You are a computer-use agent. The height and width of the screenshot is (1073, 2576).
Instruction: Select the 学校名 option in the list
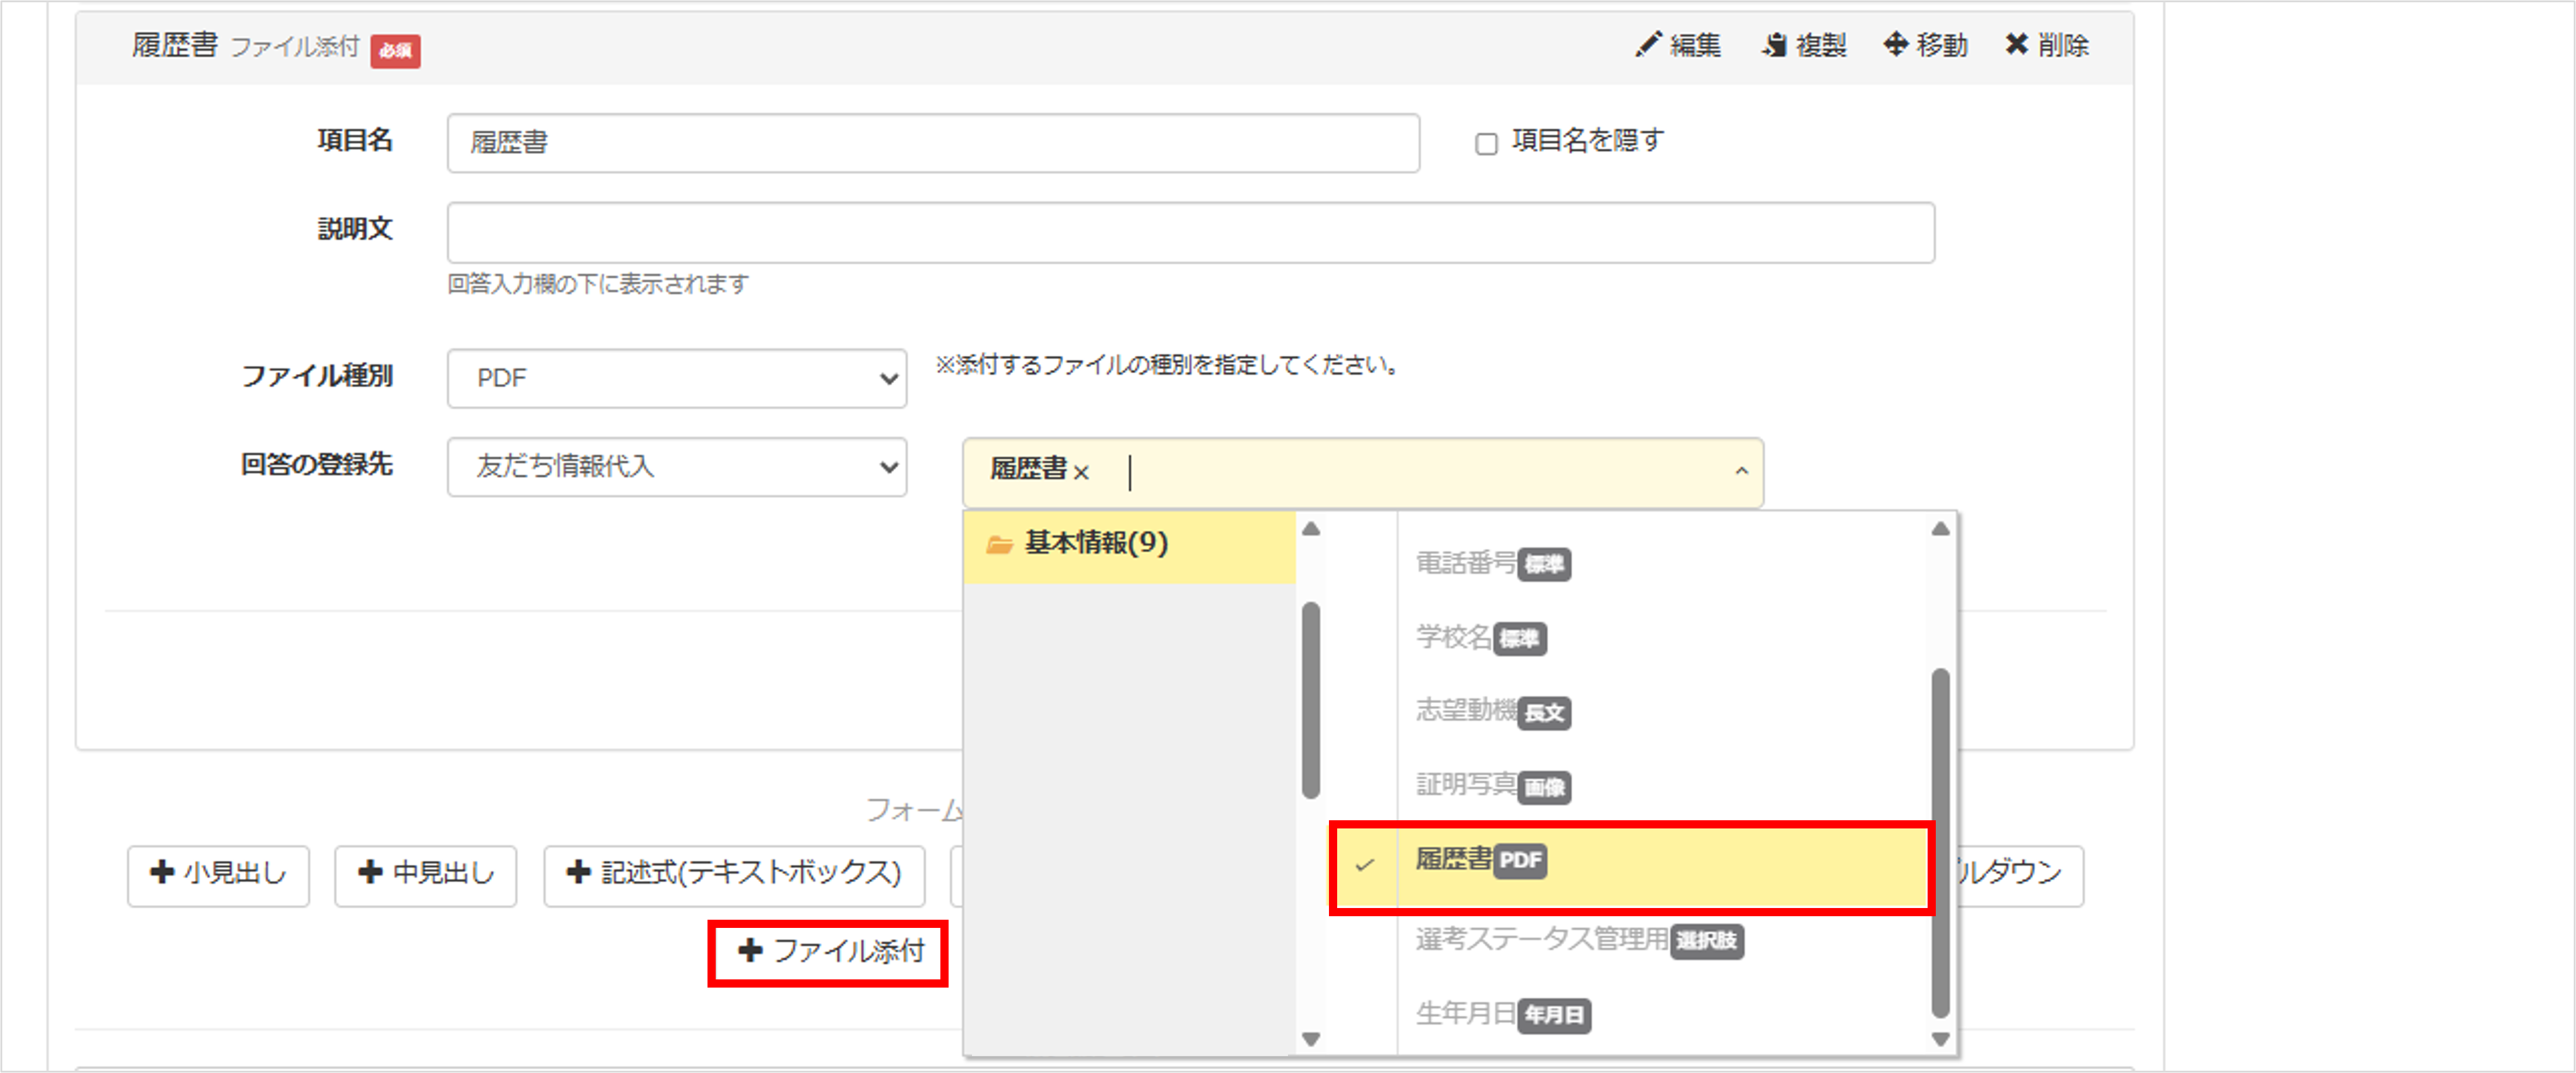[1455, 639]
